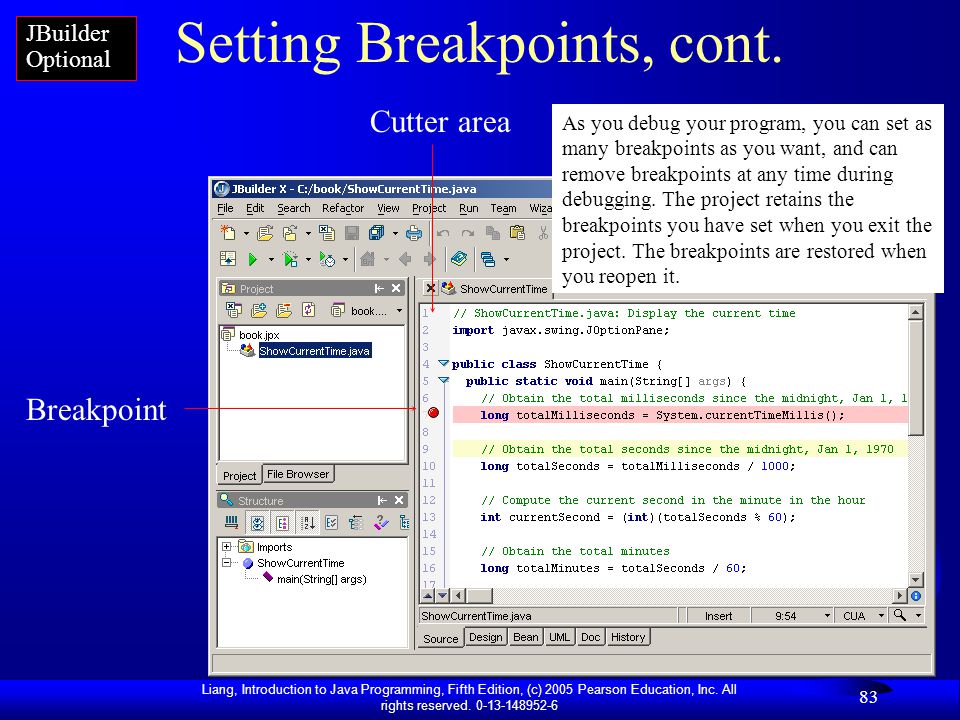Switch to the Project tab
Screen dimensions: 960x720
tap(239, 476)
